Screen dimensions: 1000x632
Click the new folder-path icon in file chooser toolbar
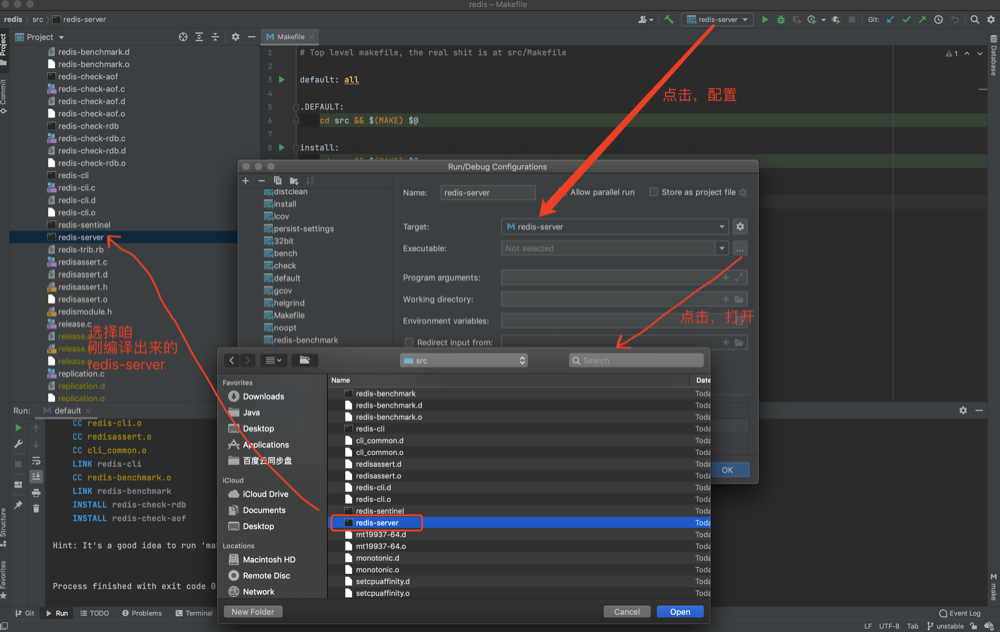(x=305, y=360)
